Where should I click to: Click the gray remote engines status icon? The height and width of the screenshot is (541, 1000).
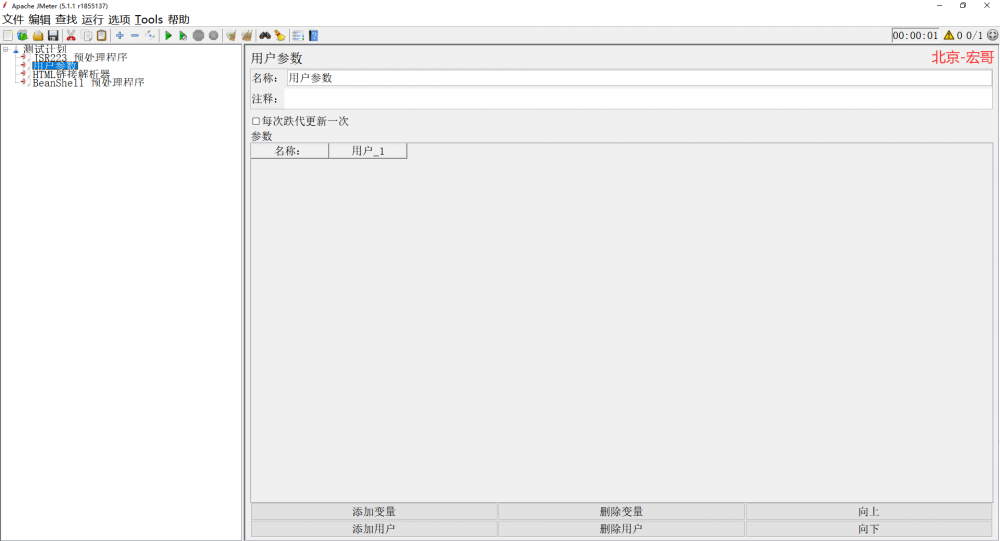coord(992,36)
